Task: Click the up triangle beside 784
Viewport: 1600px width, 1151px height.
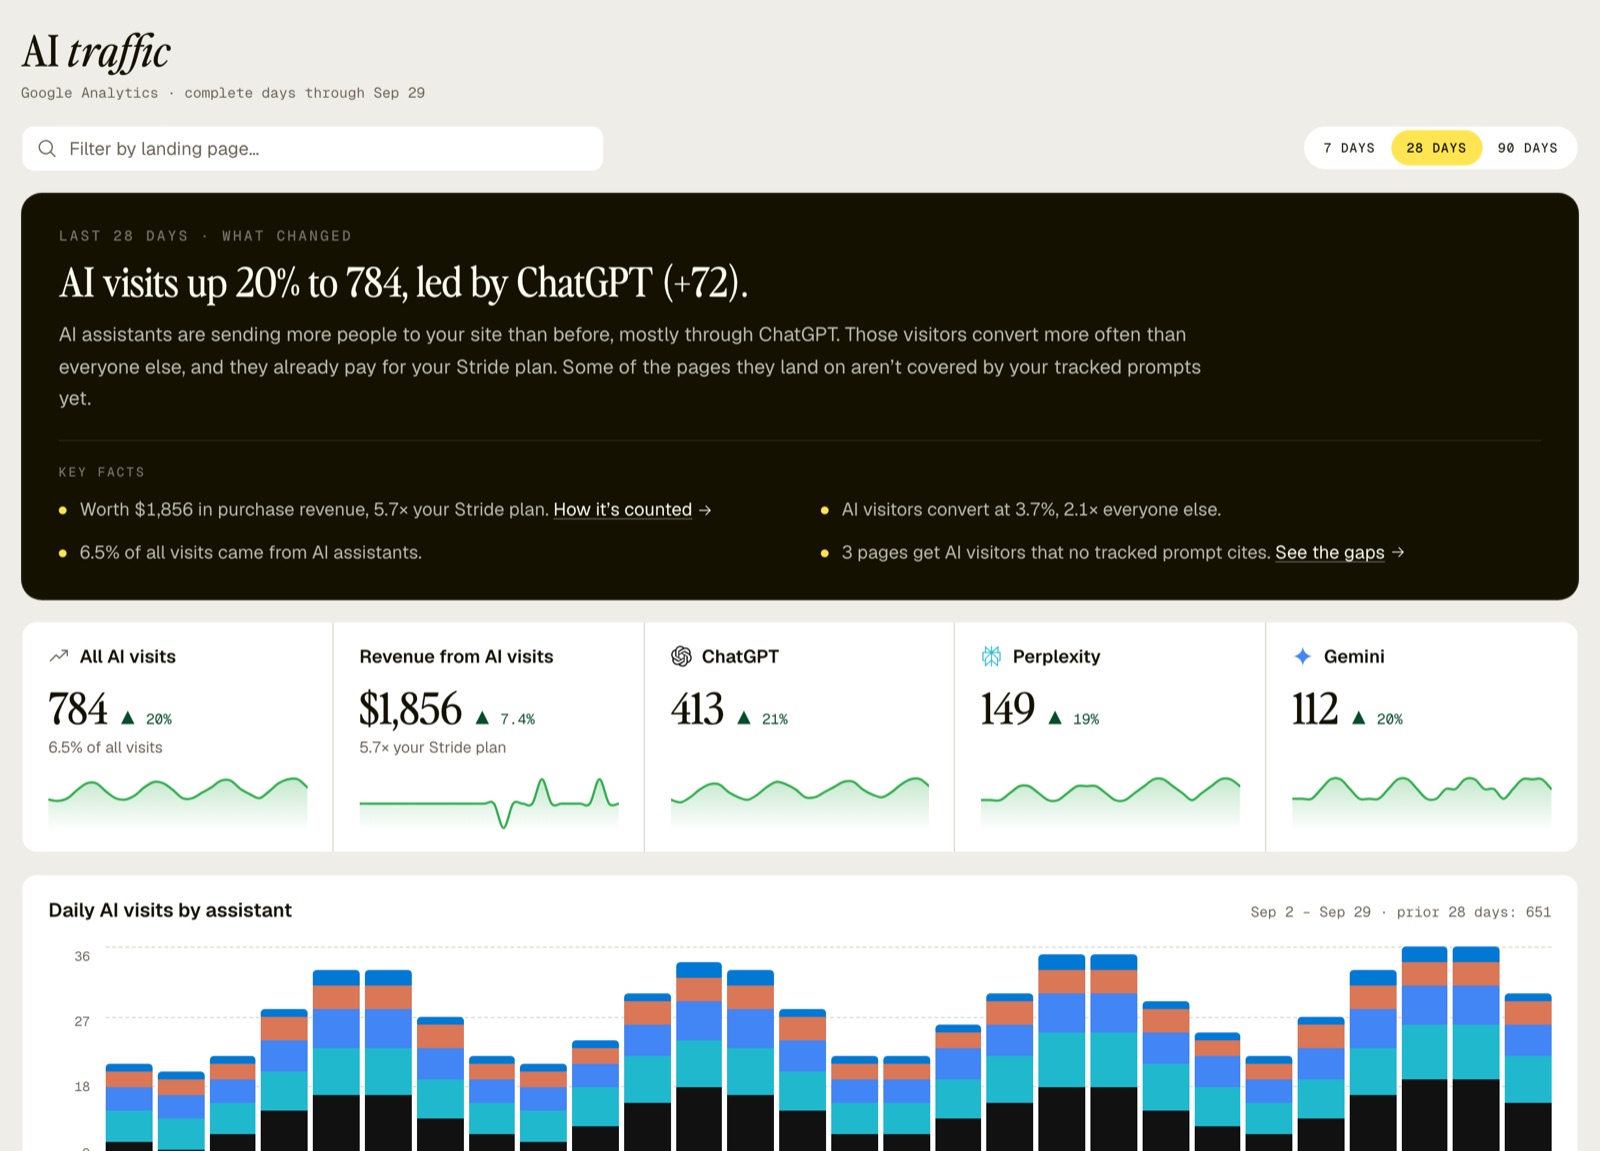Action: coord(127,718)
